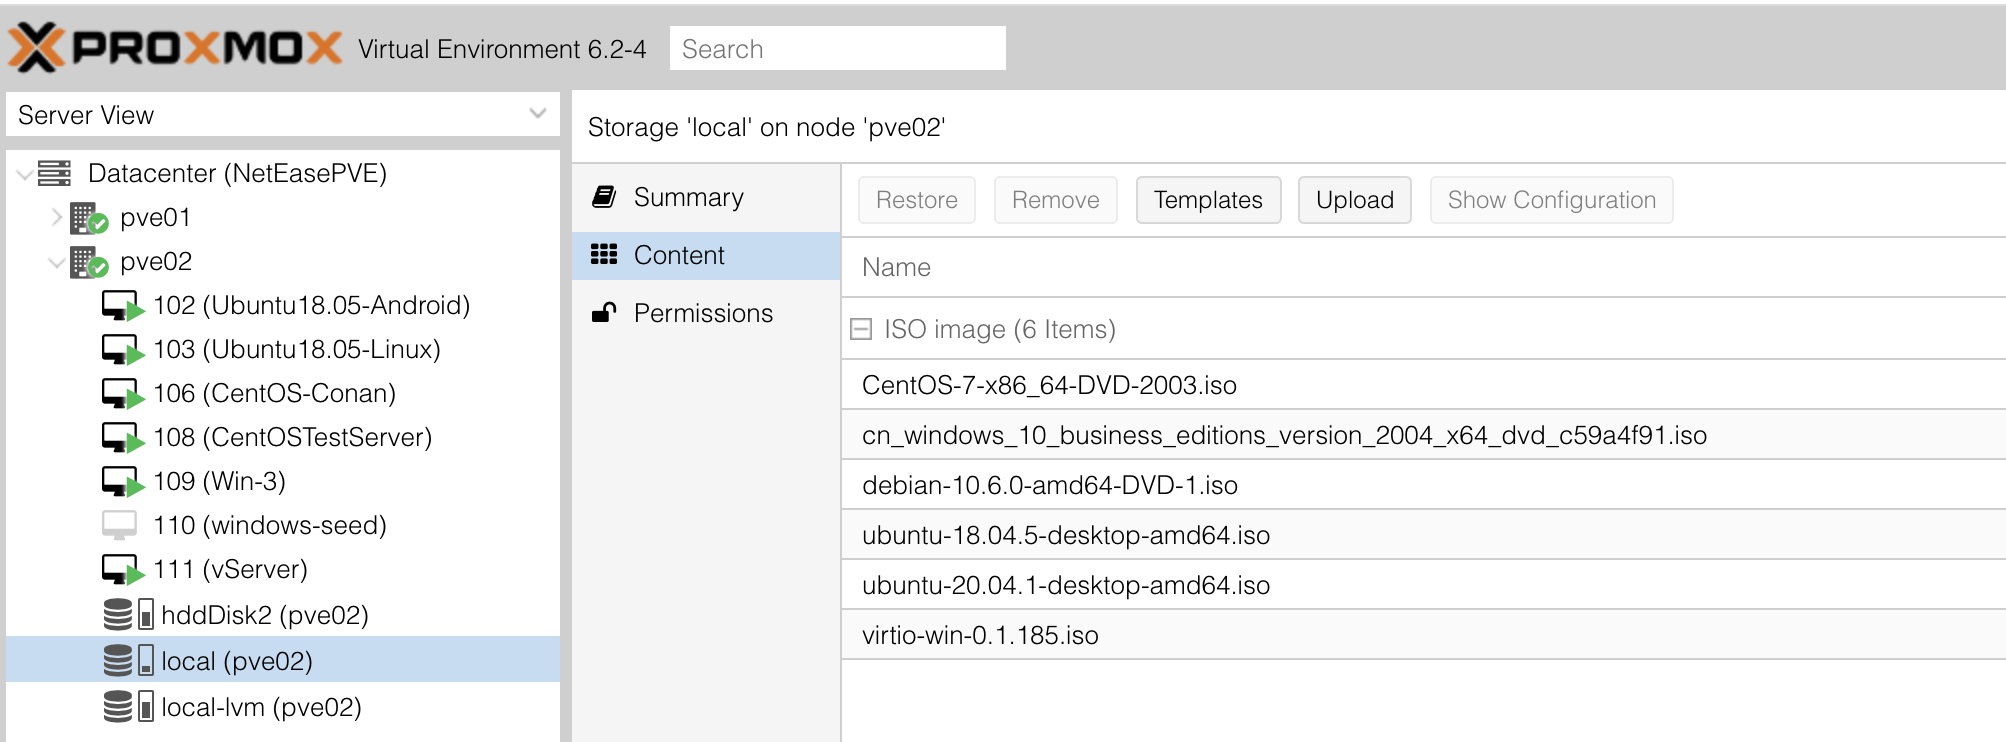2006x742 pixels.
Task: Open the Server View dropdown
Action: click(x=538, y=114)
